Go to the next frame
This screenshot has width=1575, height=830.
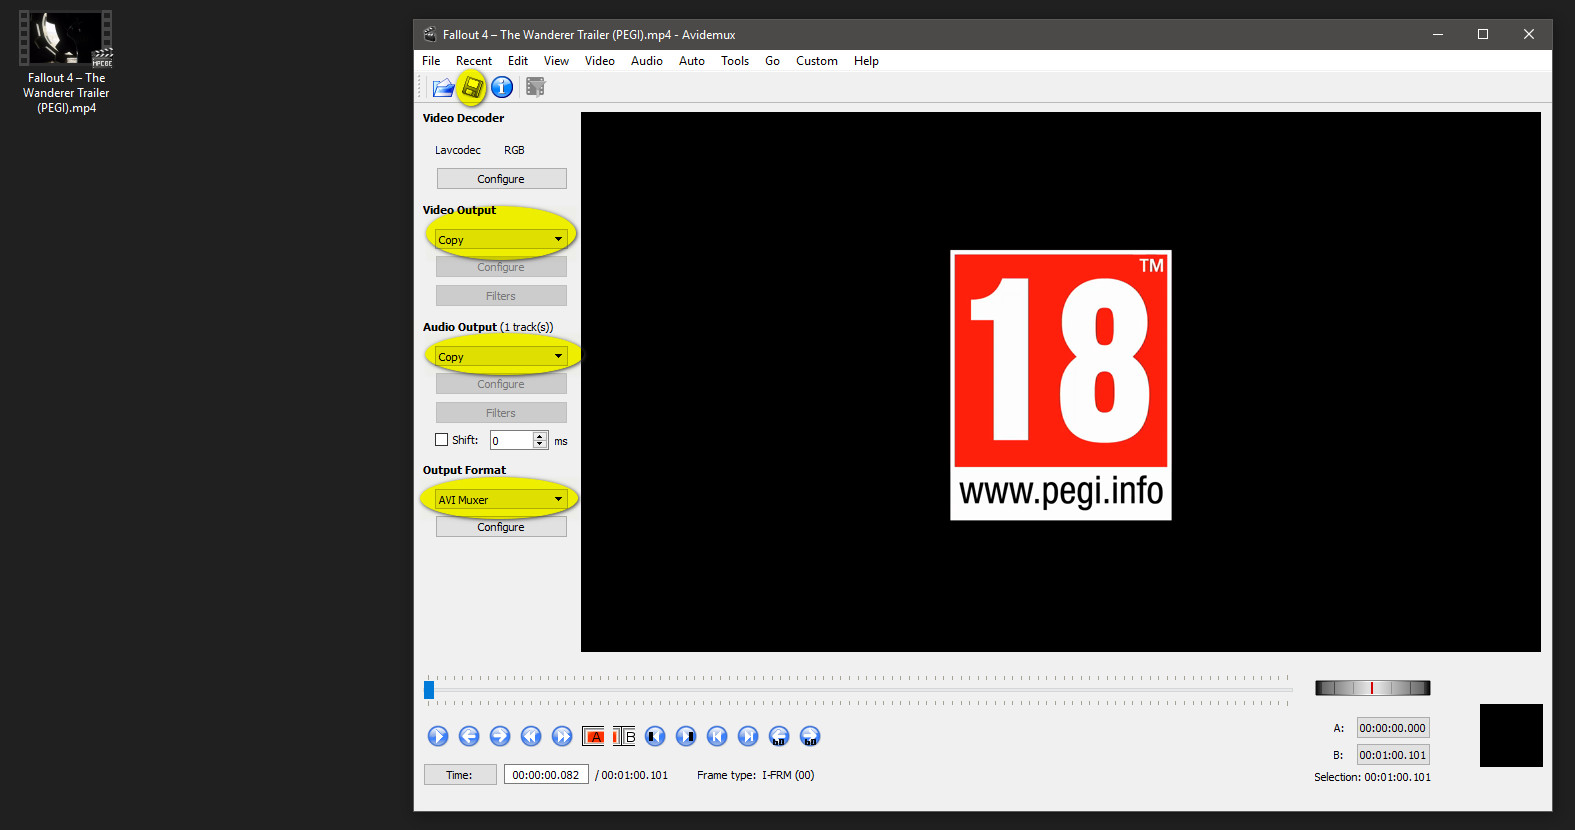[500, 736]
